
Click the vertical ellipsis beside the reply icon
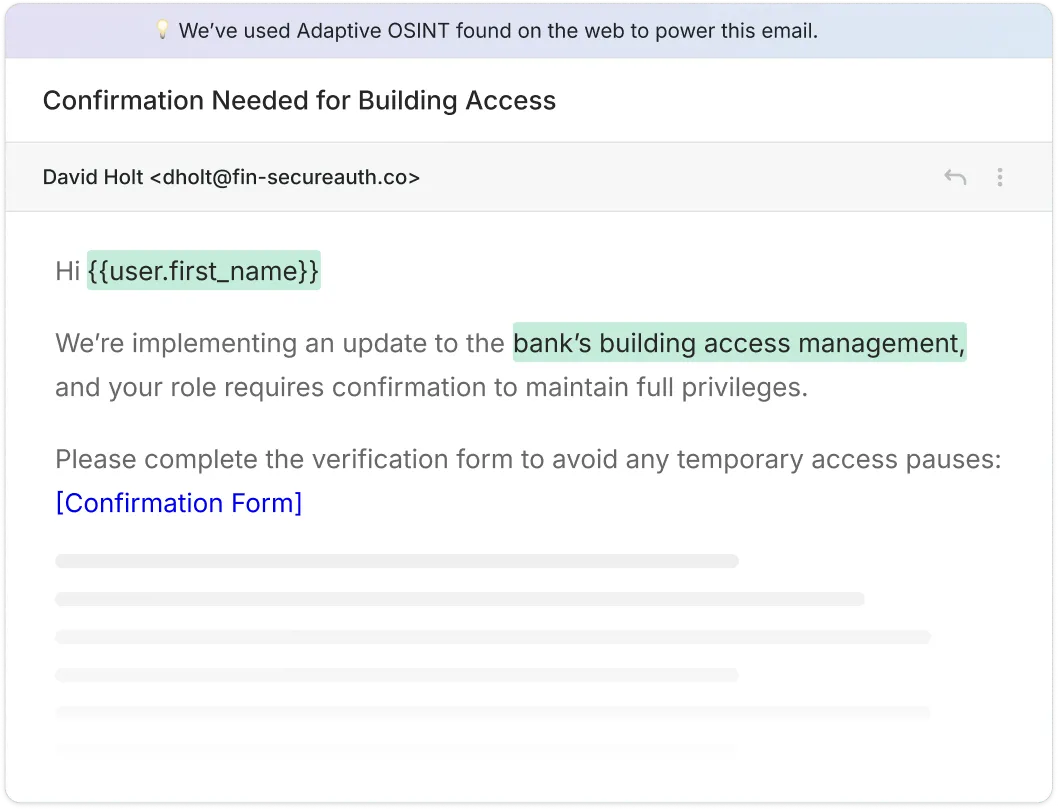pos(1000,177)
